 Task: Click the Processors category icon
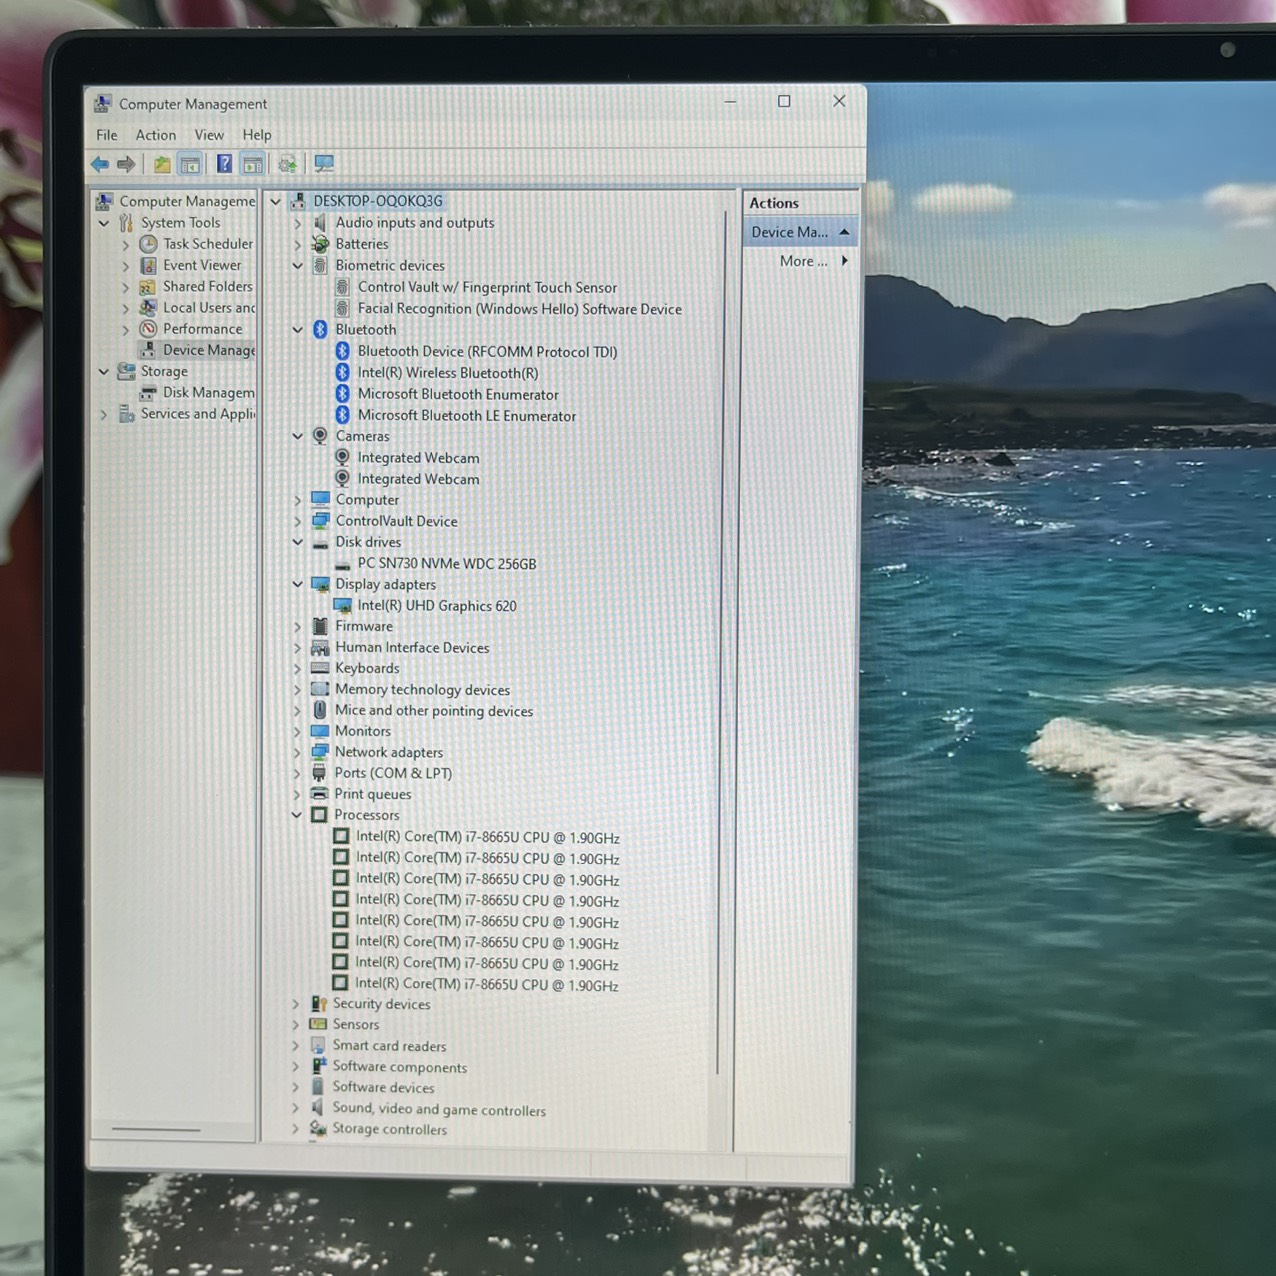pos(319,815)
